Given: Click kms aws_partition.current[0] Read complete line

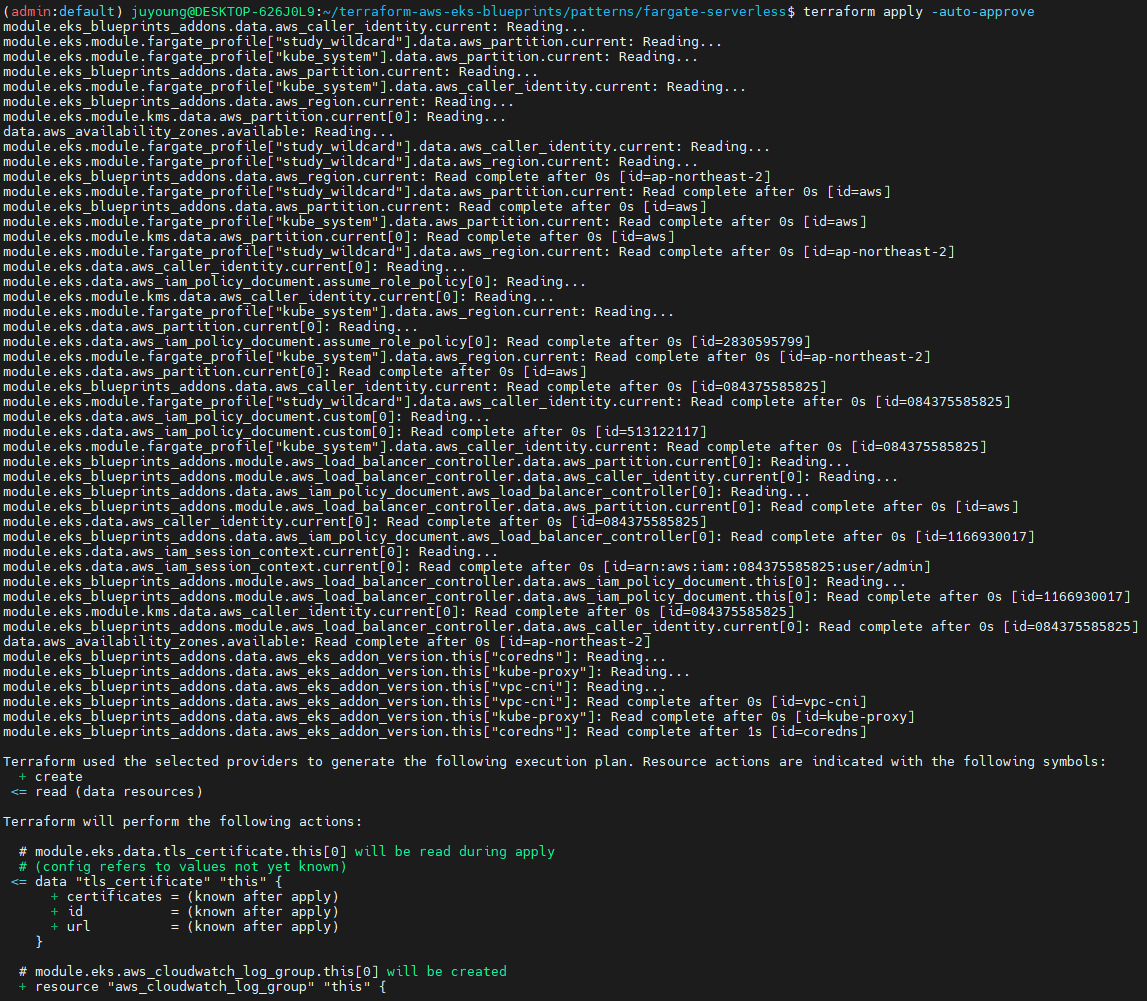Looking at the screenshot, I should point(339,237).
